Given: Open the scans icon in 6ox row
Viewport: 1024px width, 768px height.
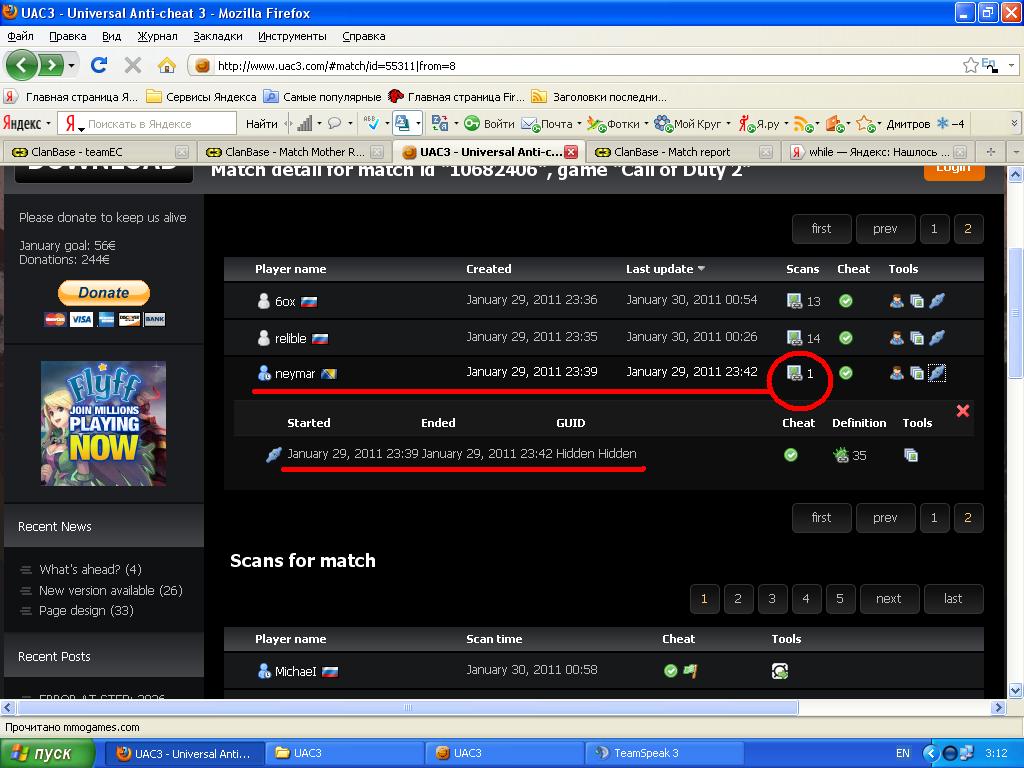Looking at the screenshot, I should 794,301.
